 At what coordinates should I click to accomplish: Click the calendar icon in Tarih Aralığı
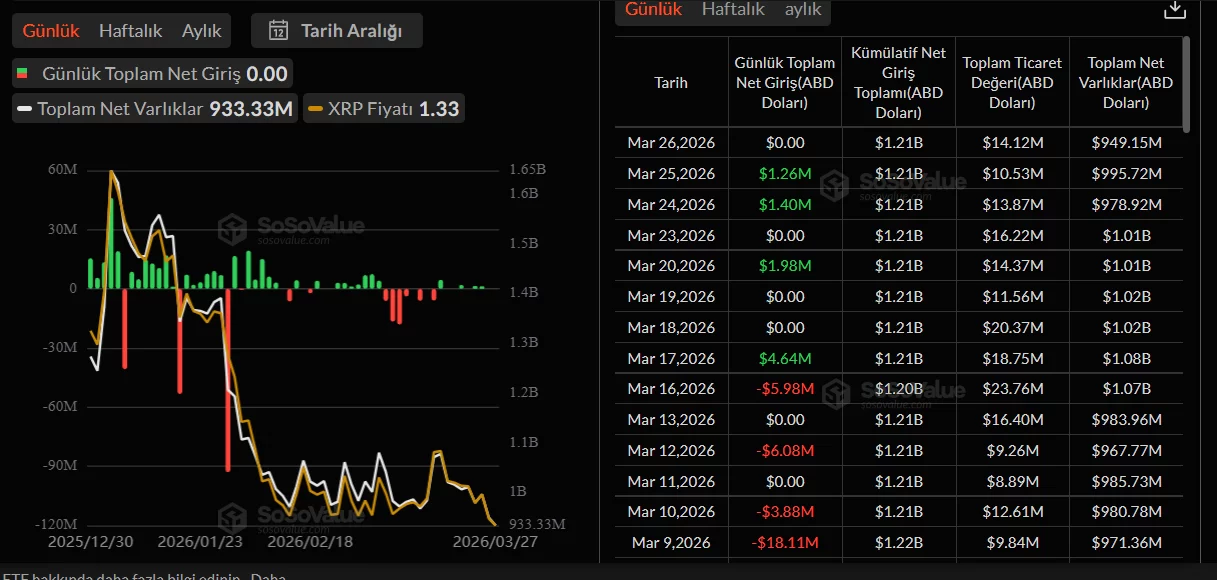[x=279, y=31]
